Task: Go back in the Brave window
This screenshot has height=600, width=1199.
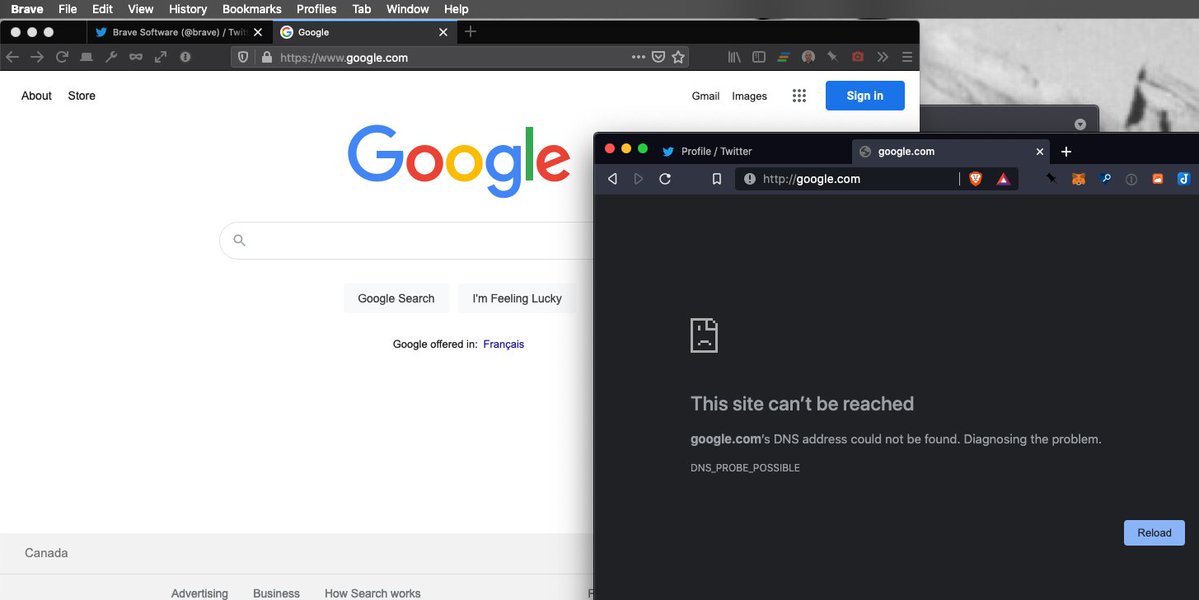Action: click(x=612, y=179)
